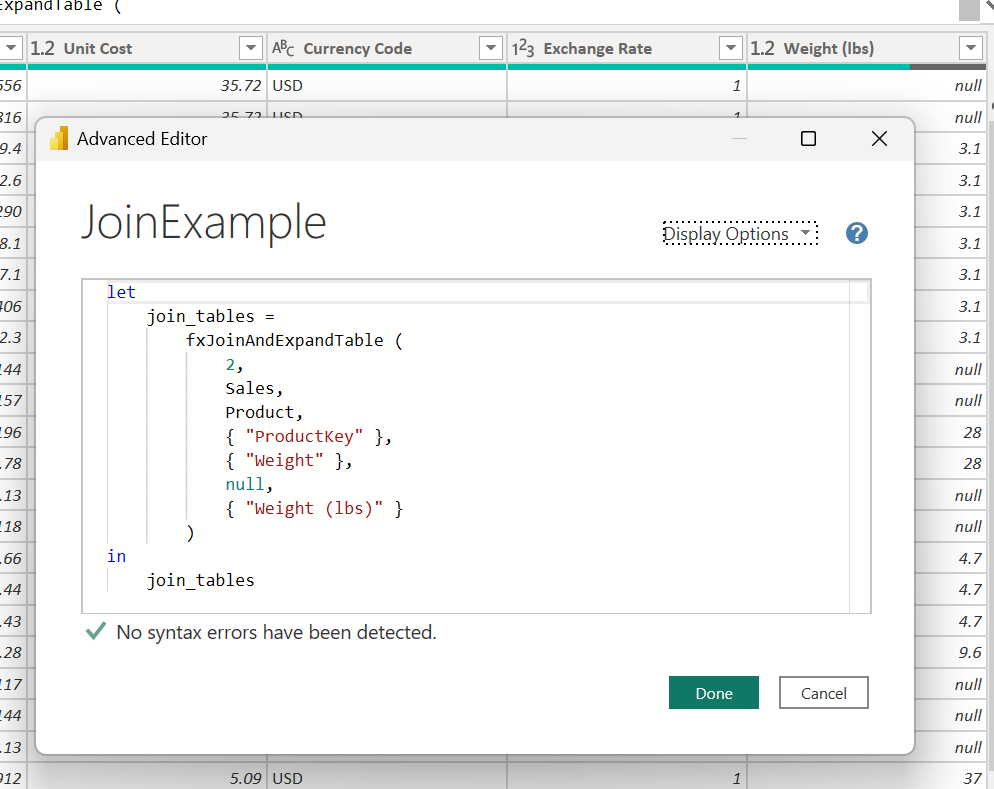Click the code editor's vertical scrollbar track

click(x=859, y=450)
